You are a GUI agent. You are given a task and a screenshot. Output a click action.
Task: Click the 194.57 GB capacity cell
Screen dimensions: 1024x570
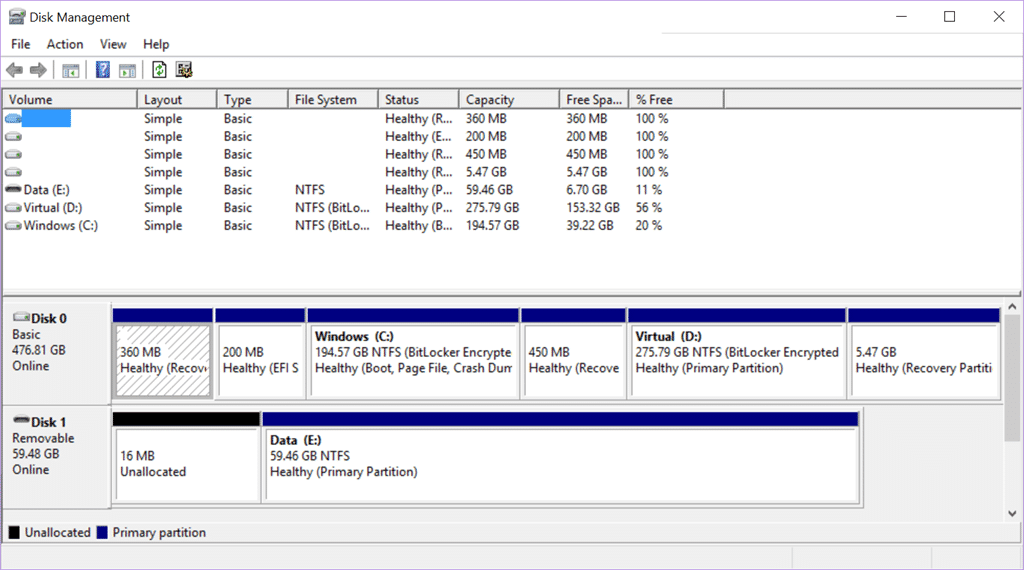click(492, 225)
